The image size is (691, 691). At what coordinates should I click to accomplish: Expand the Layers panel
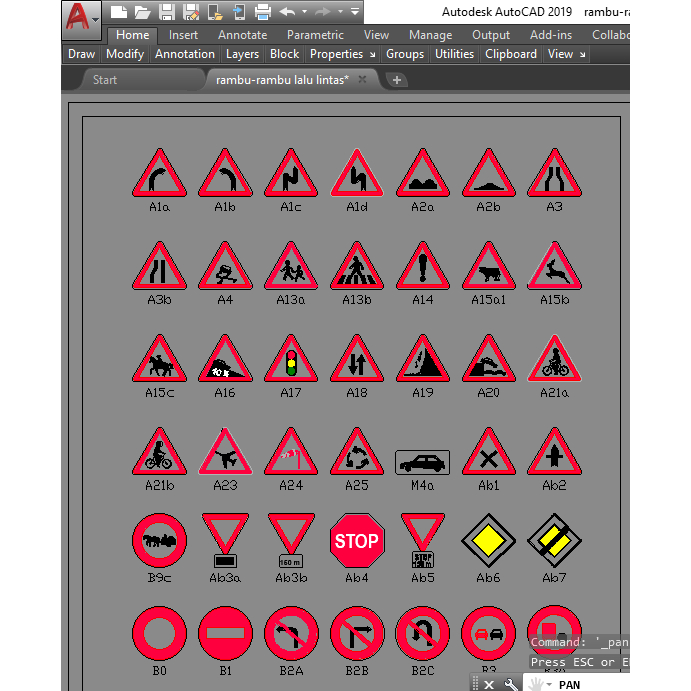coord(242,54)
